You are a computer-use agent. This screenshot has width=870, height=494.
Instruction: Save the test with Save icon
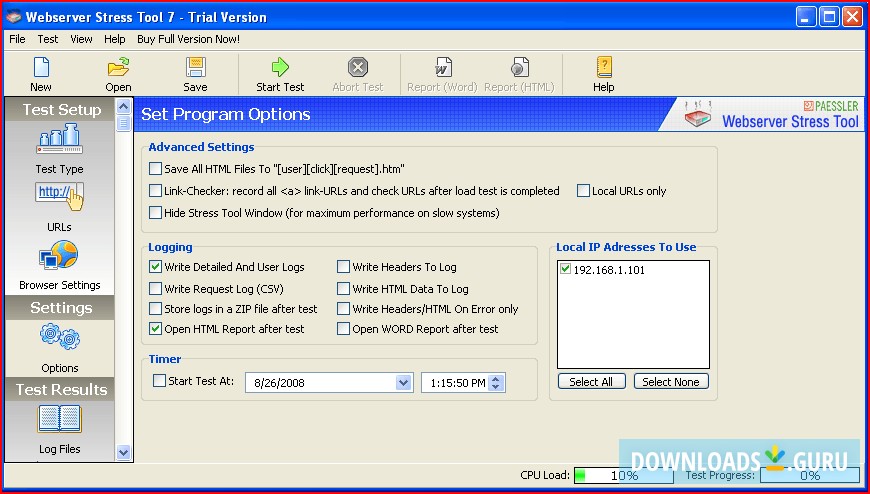point(195,68)
